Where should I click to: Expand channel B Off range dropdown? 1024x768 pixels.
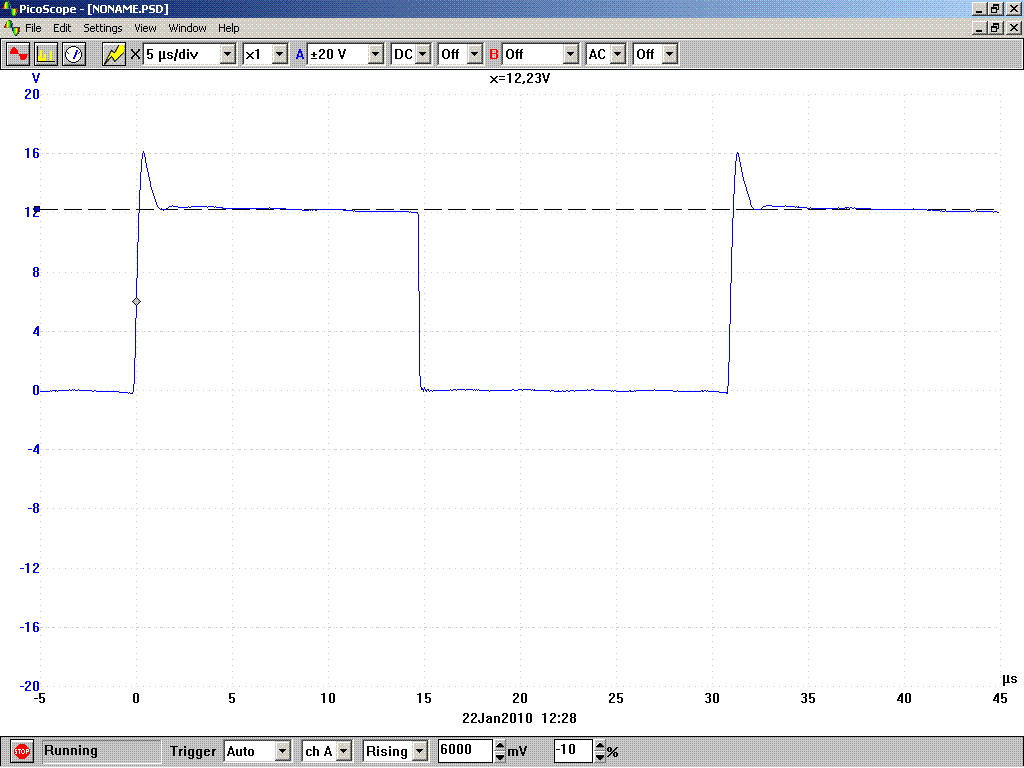click(571, 54)
